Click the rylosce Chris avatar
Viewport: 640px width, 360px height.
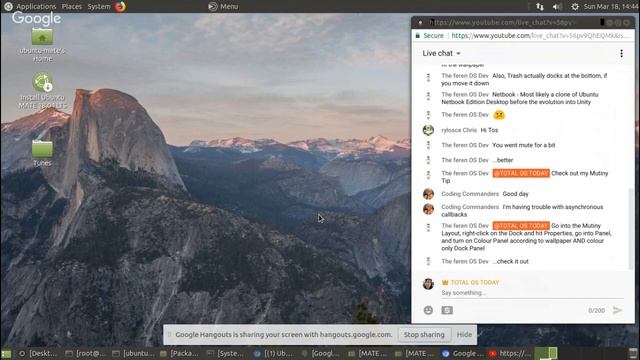pyautogui.click(x=428, y=130)
